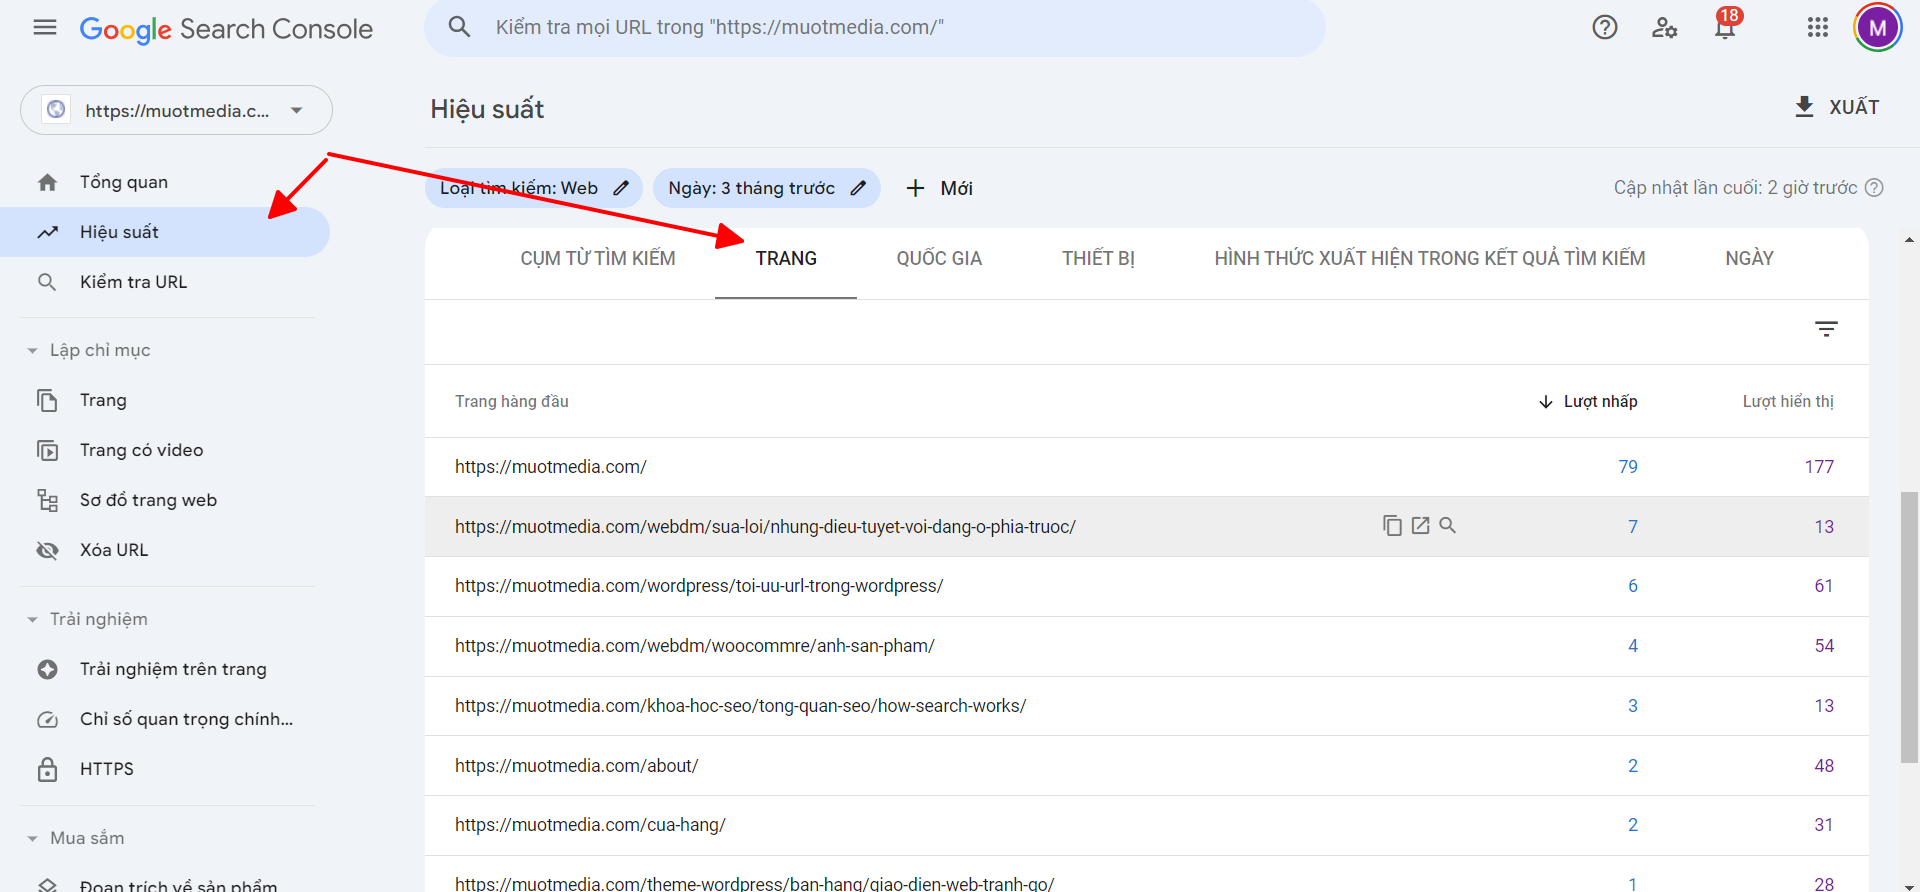Select the how-search-works URL row
1920x892 pixels.
click(x=1147, y=706)
